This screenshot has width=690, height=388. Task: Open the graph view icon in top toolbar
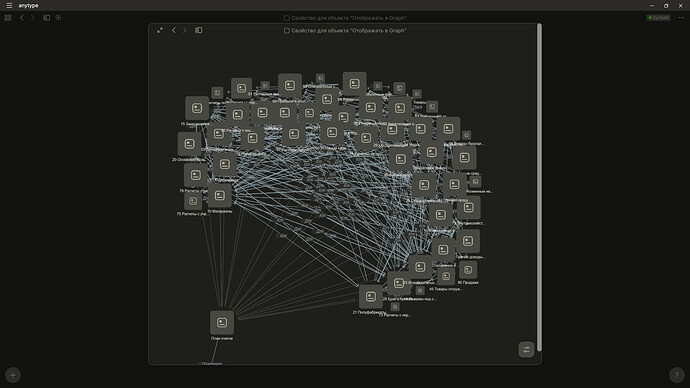point(59,18)
